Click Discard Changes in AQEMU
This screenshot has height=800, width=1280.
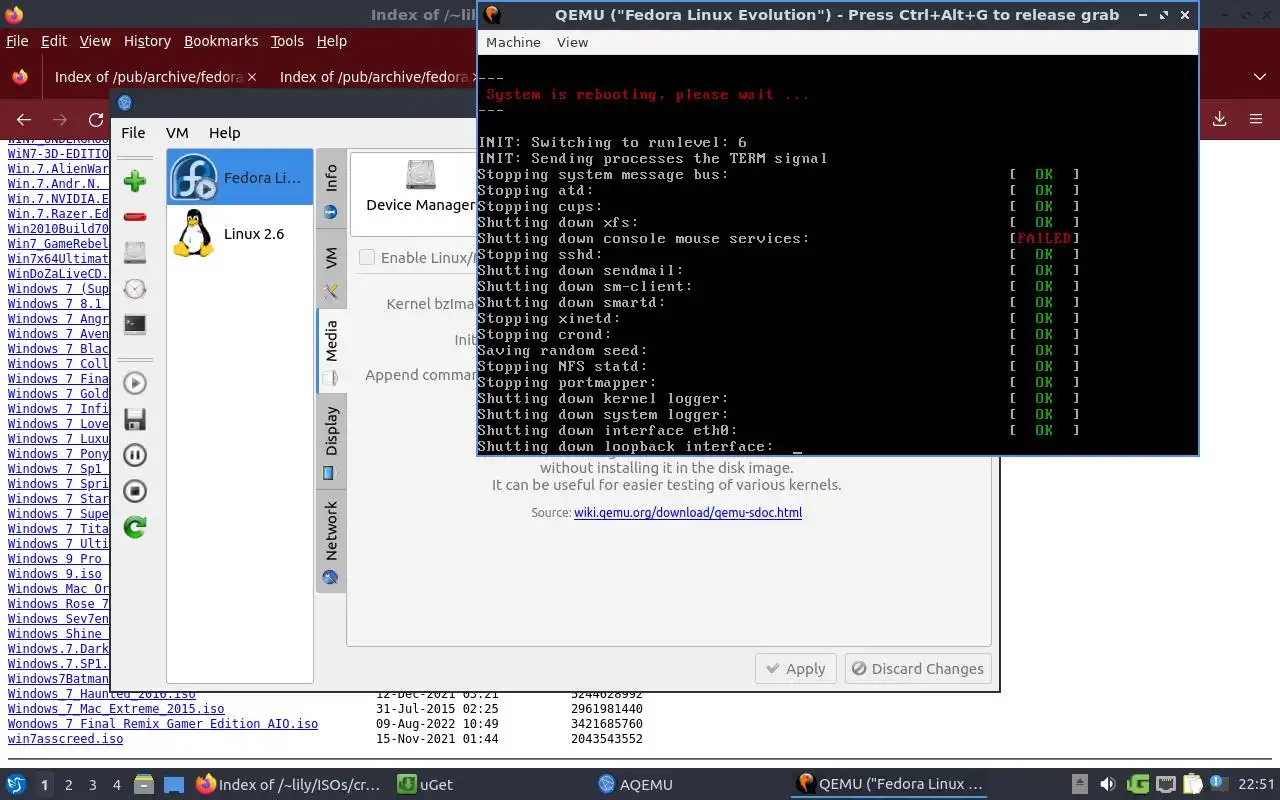coord(917,669)
